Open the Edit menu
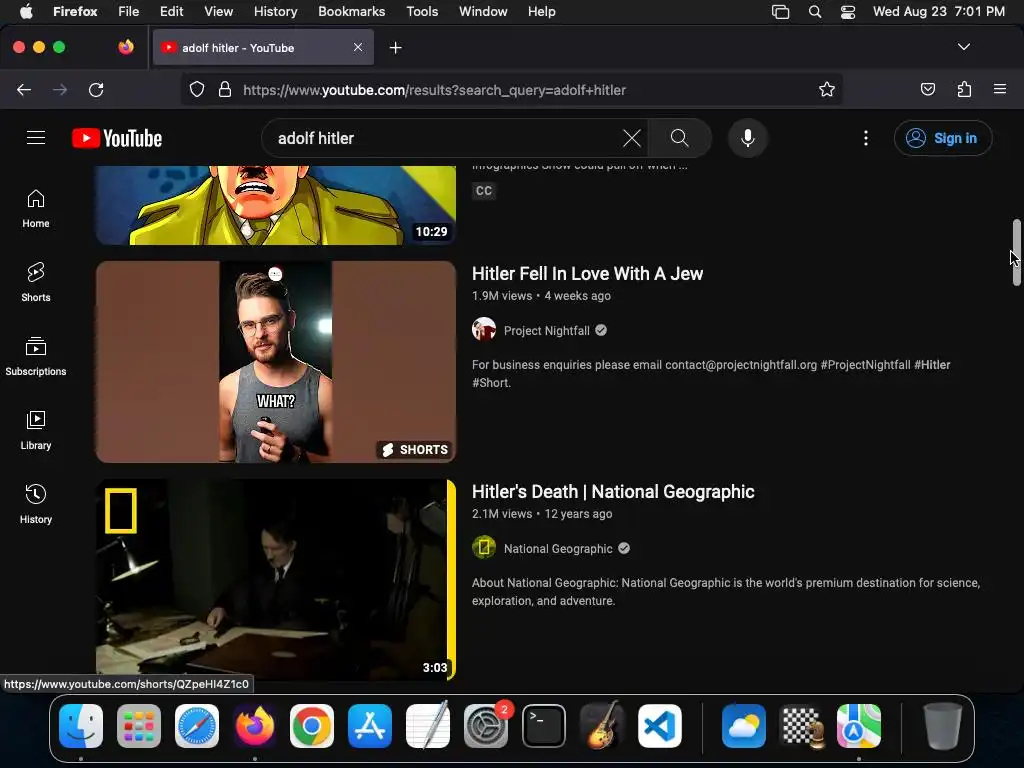 pos(171,11)
